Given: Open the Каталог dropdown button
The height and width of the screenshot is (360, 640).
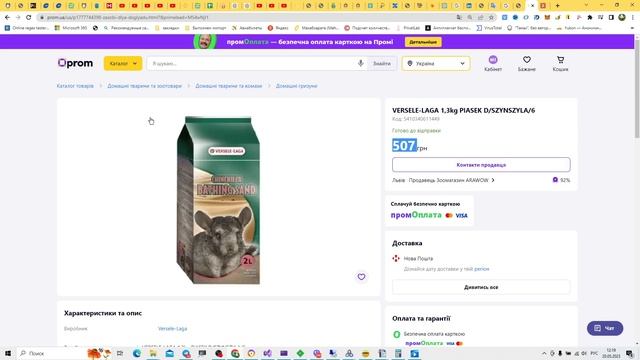Looking at the screenshot, I should pyautogui.click(x=123, y=63).
